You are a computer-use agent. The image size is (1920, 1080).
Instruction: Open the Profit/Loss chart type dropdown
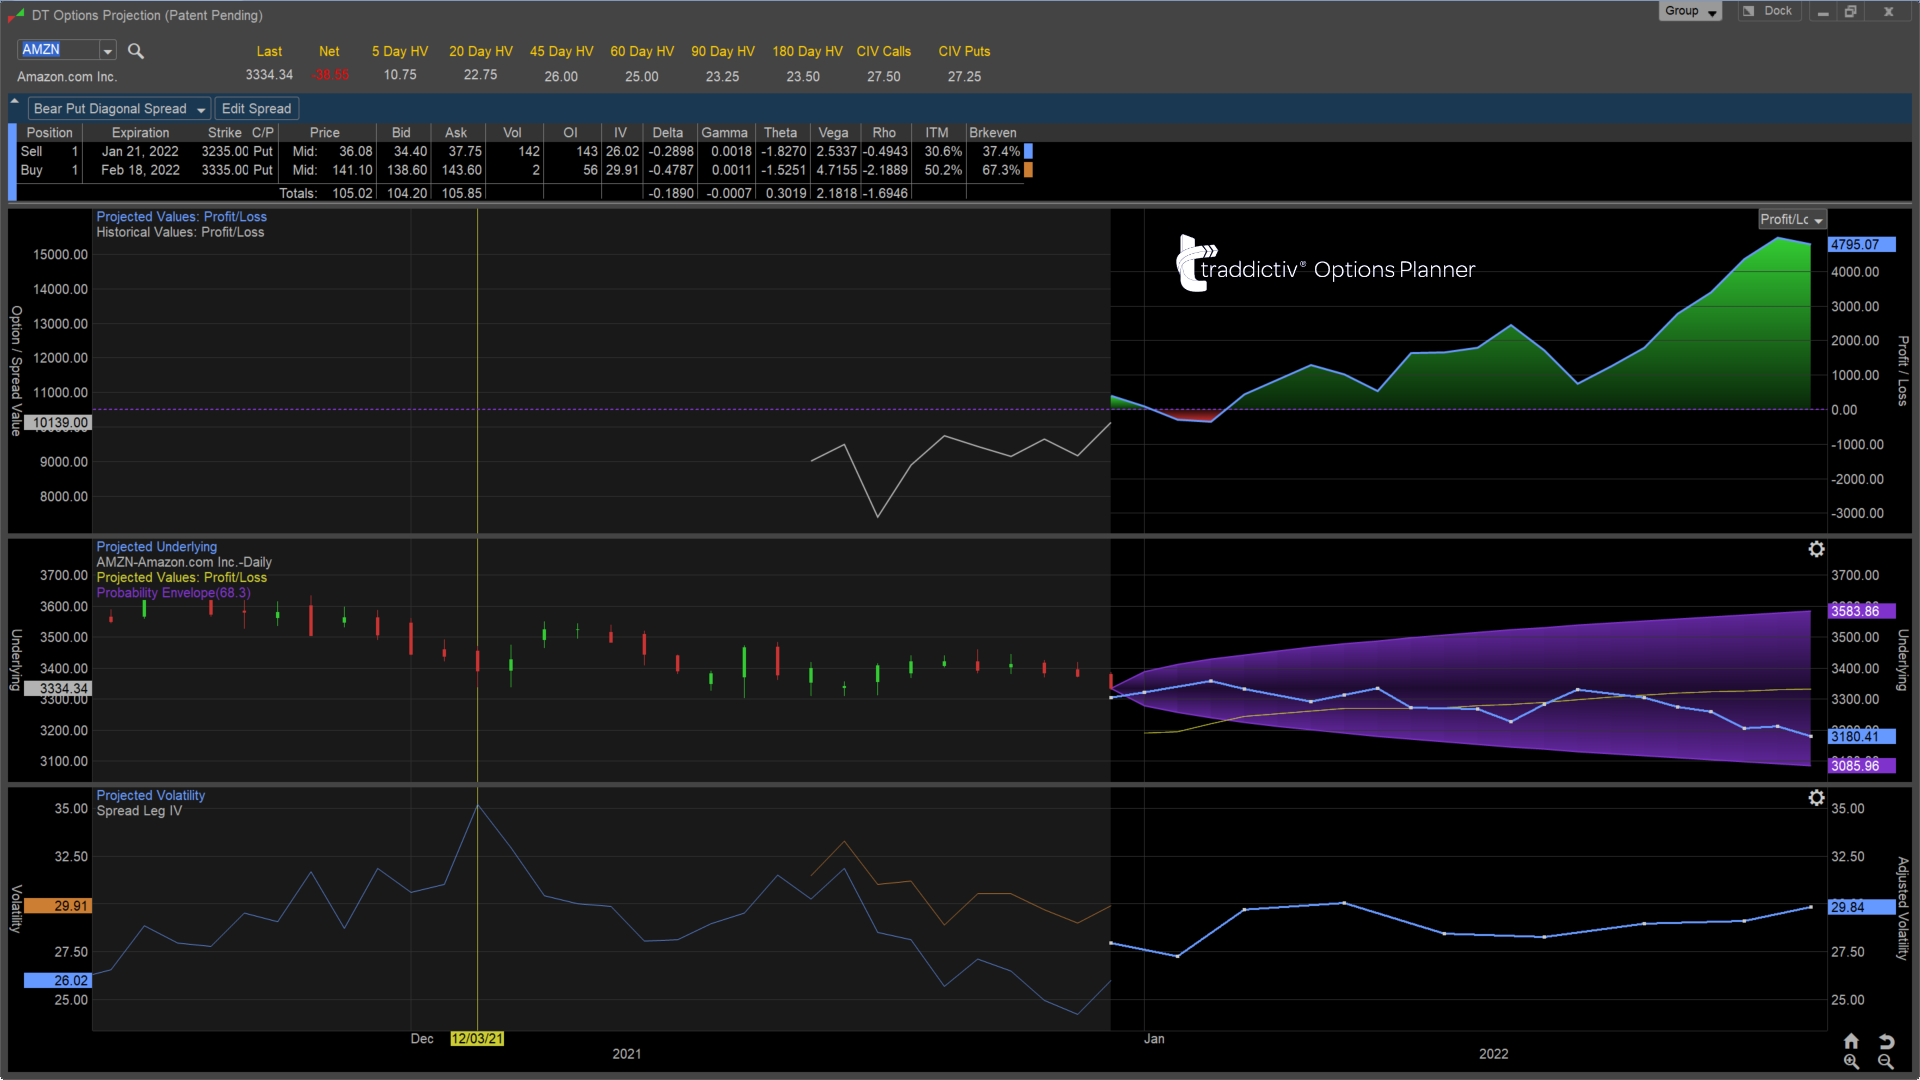(1792, 220)
